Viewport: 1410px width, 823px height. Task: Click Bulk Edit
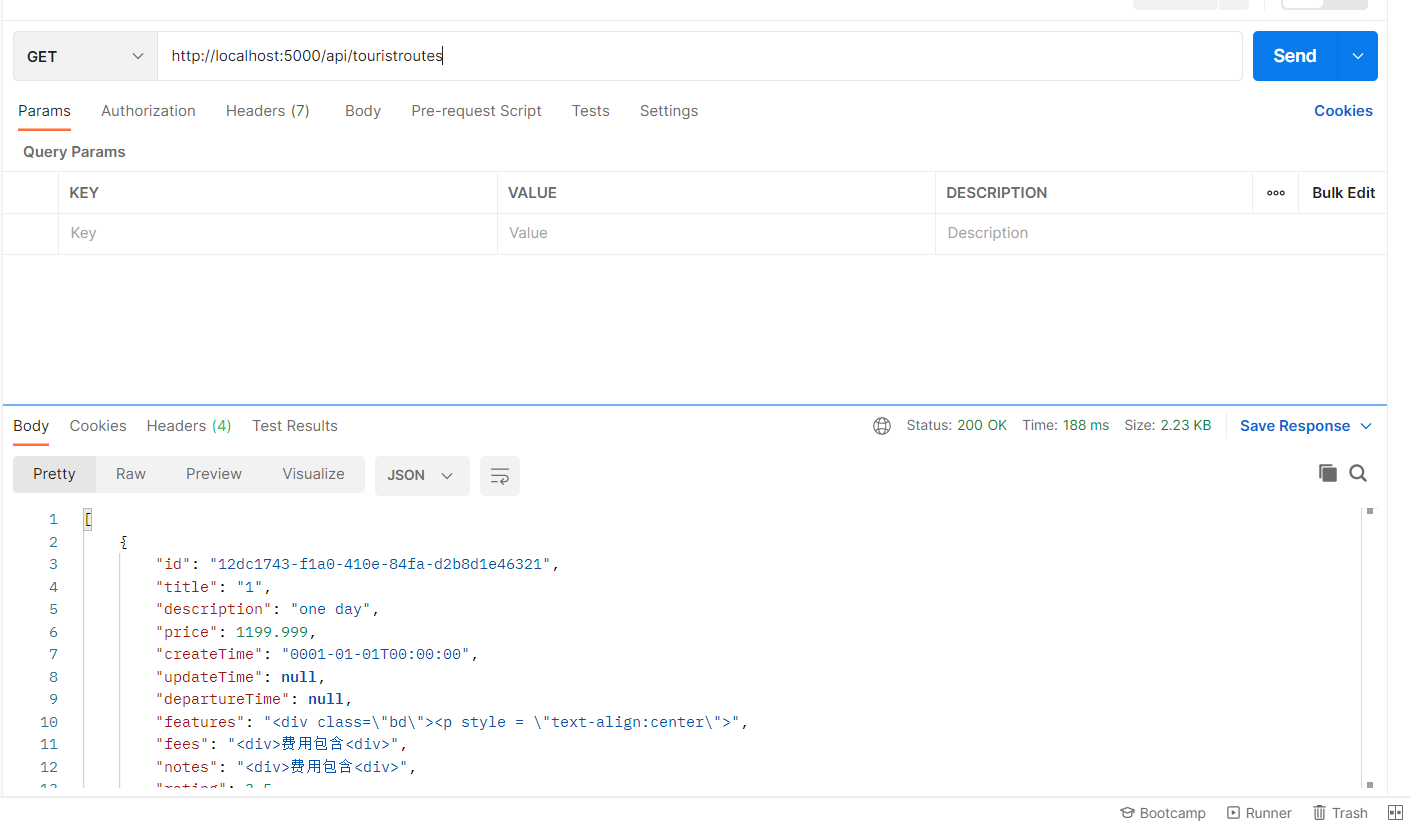pos(1343,193)
